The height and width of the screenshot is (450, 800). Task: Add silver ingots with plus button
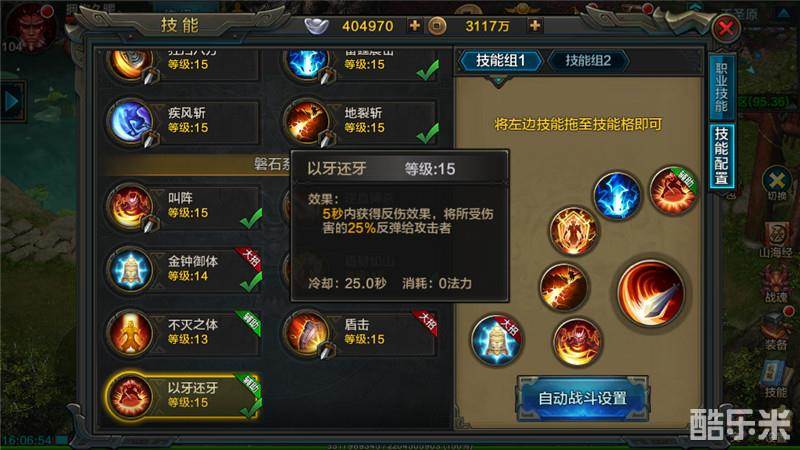415,25
